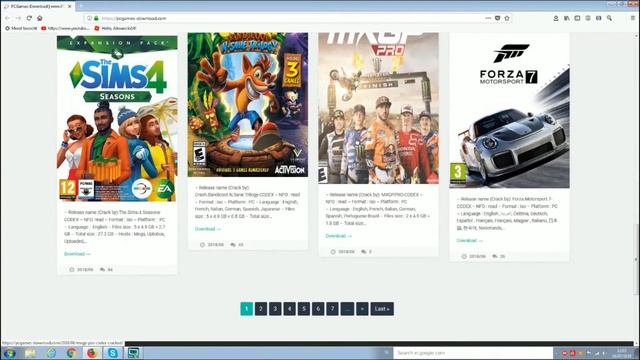Click Download link under The Sims 4 Seasons
The width and height of the screenshot is (640, 360).
click(77, 254)
